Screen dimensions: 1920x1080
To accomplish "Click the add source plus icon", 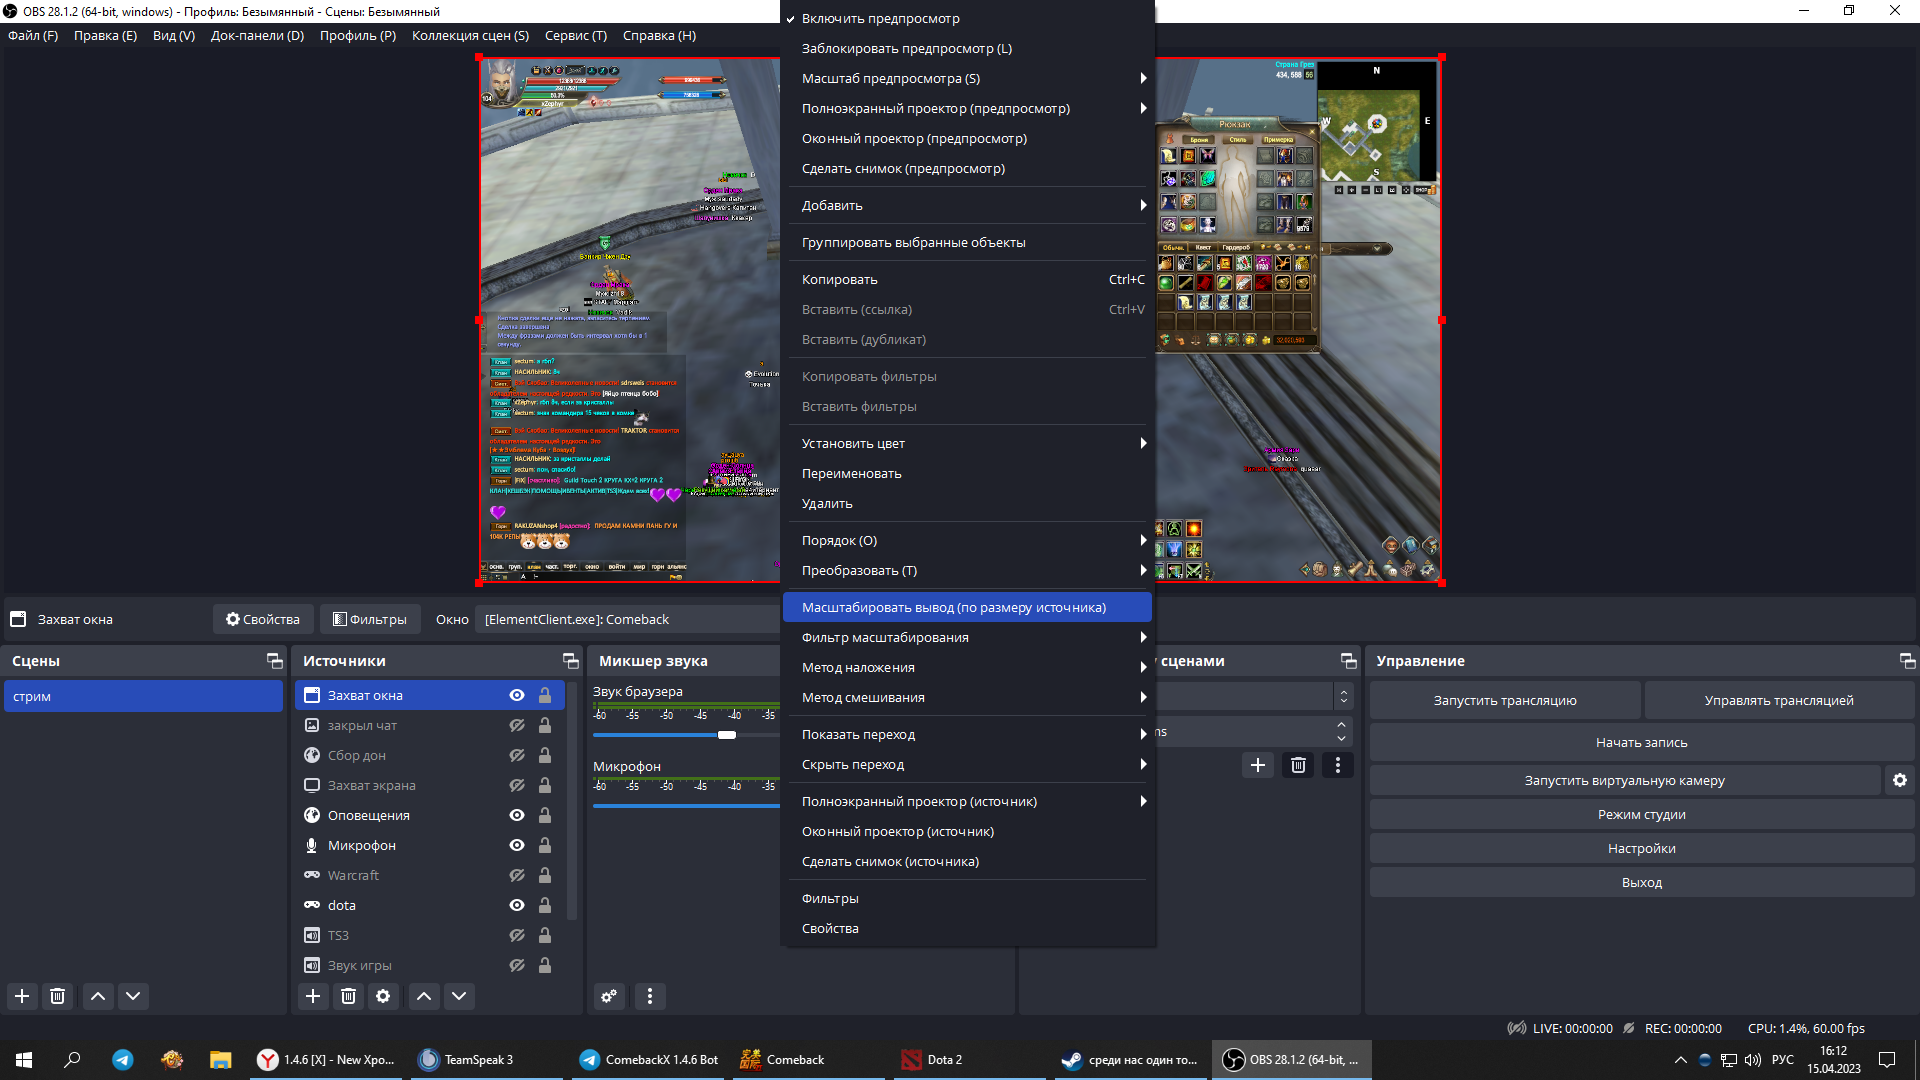I will point(313,996).
